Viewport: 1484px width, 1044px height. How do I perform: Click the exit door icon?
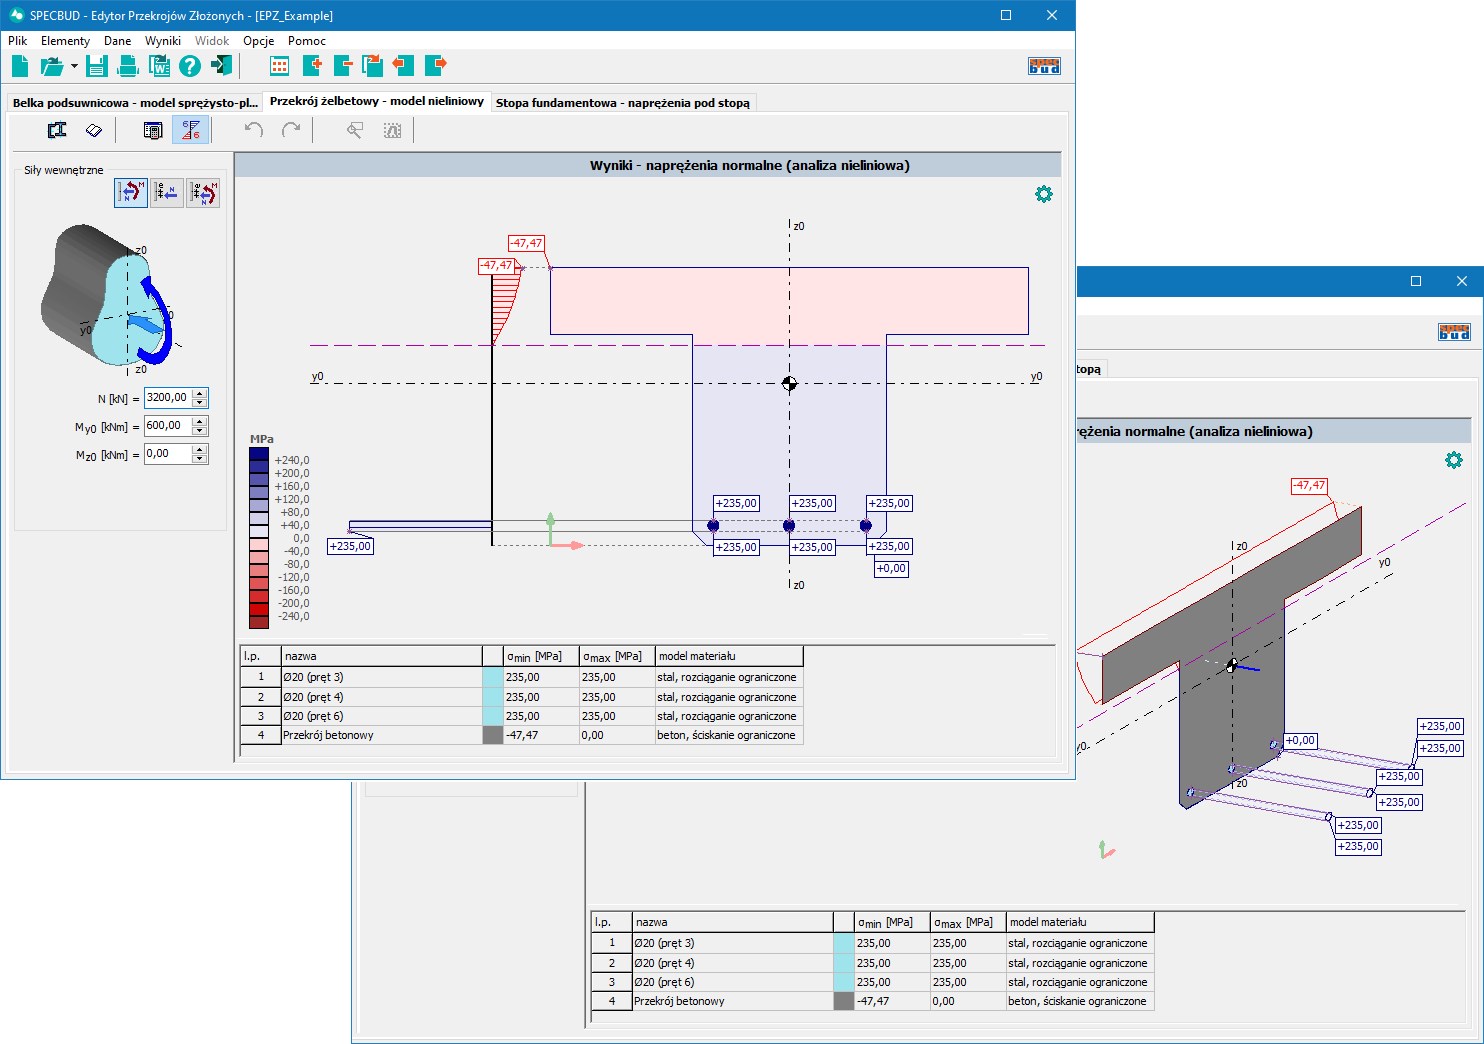click(221, 66)
